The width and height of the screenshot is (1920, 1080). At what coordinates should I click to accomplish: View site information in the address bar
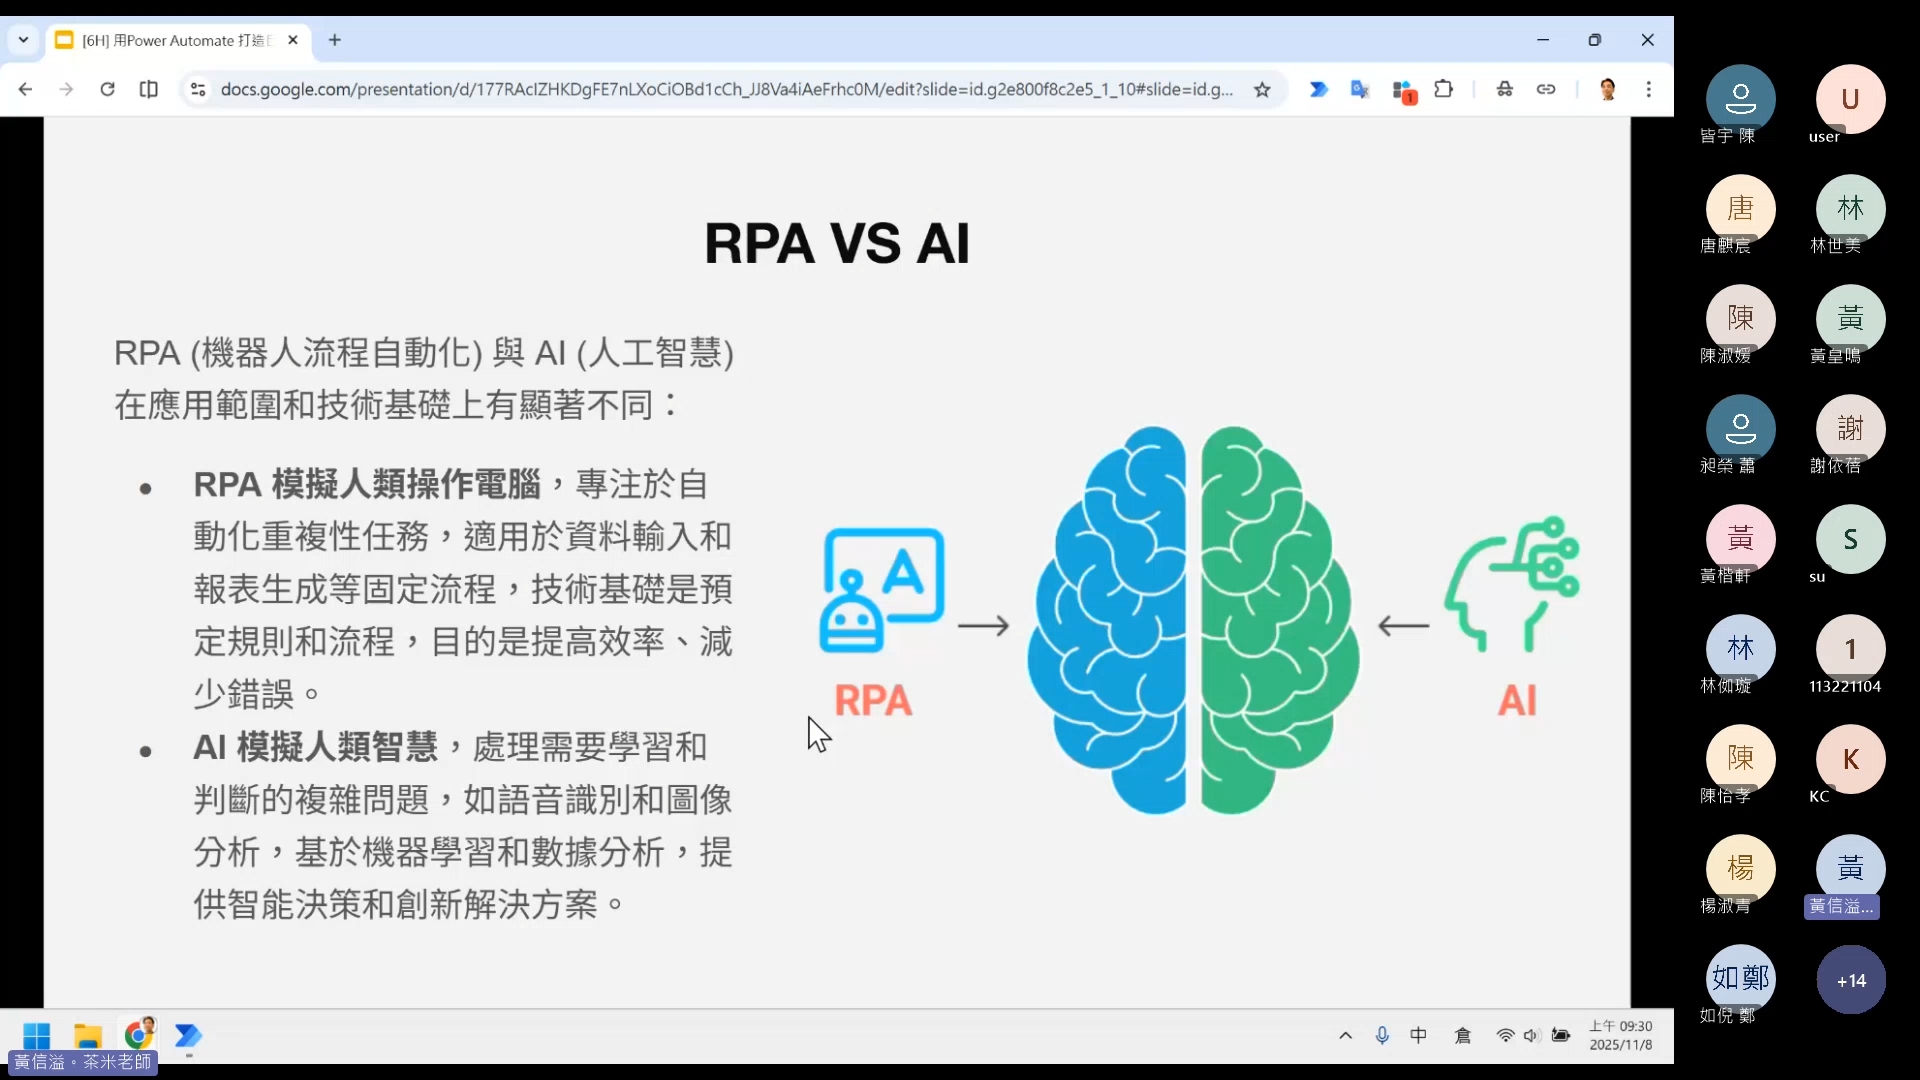pyautogui.click(x=198, y=89)
